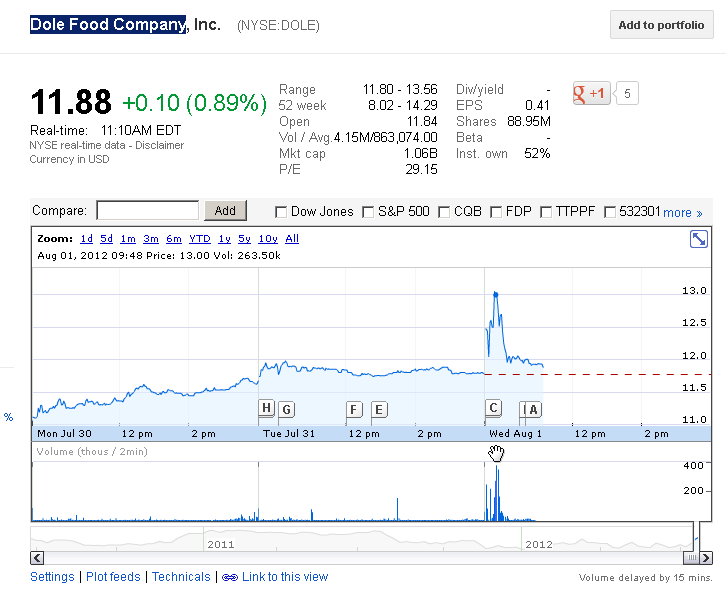Screen dimensions: 726x603
Task: Set chart zoom to 10y
Action: pyautogui.click(x=268, y=239)
